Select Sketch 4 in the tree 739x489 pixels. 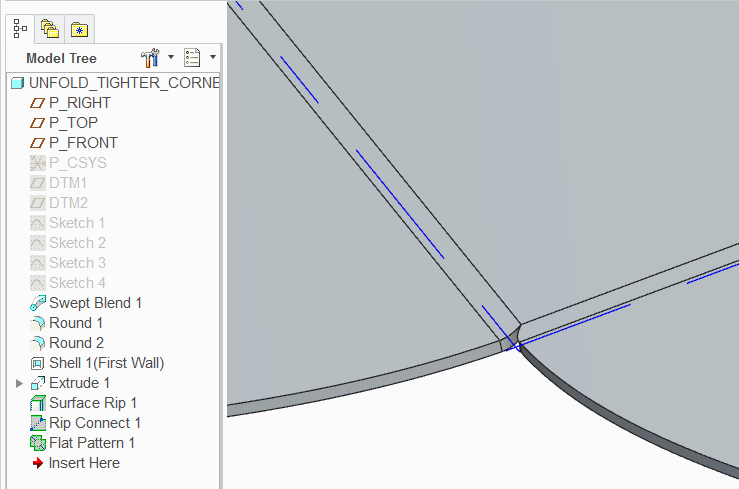coord(77,283)
